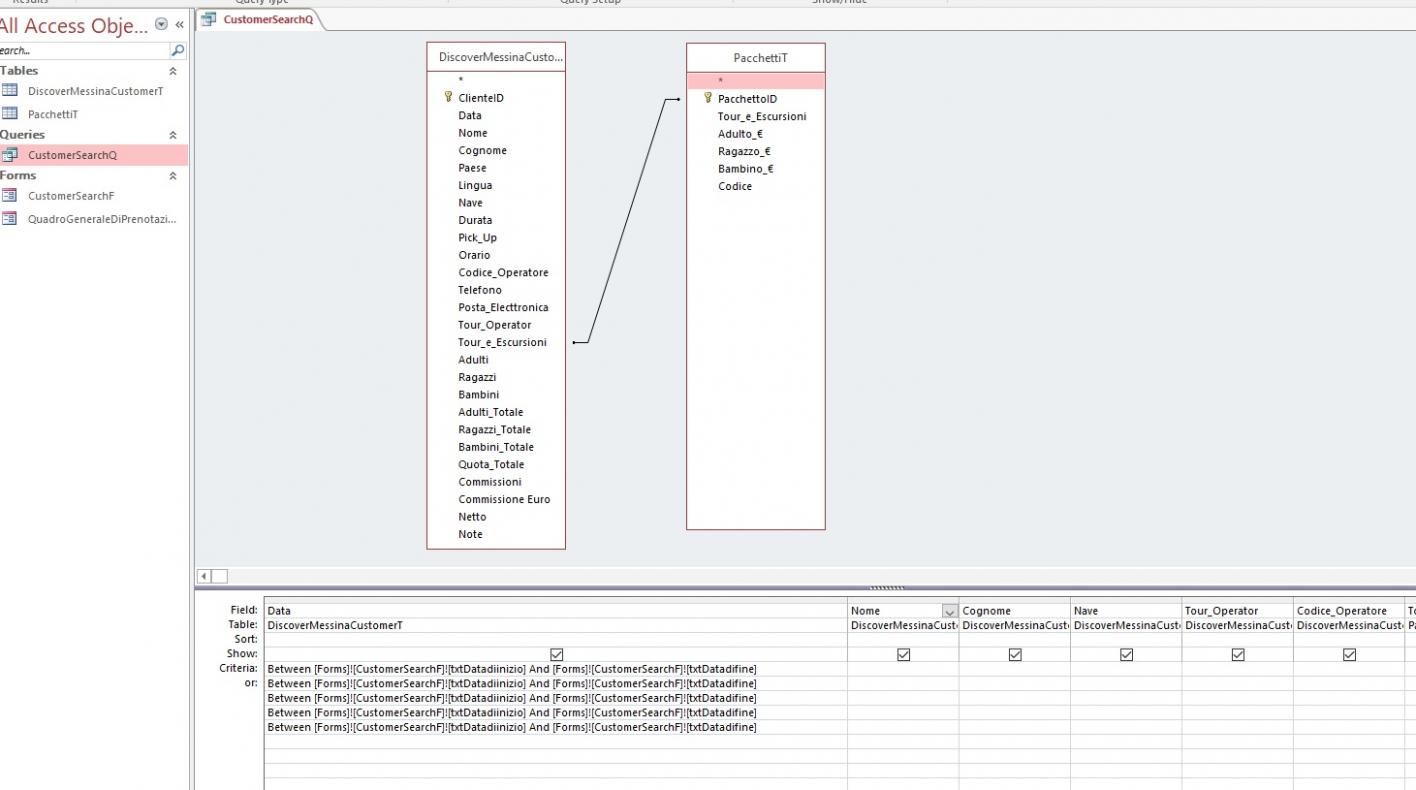
Task: Open the All Access Objects pane menu arrow
Action: pos(162,24)
